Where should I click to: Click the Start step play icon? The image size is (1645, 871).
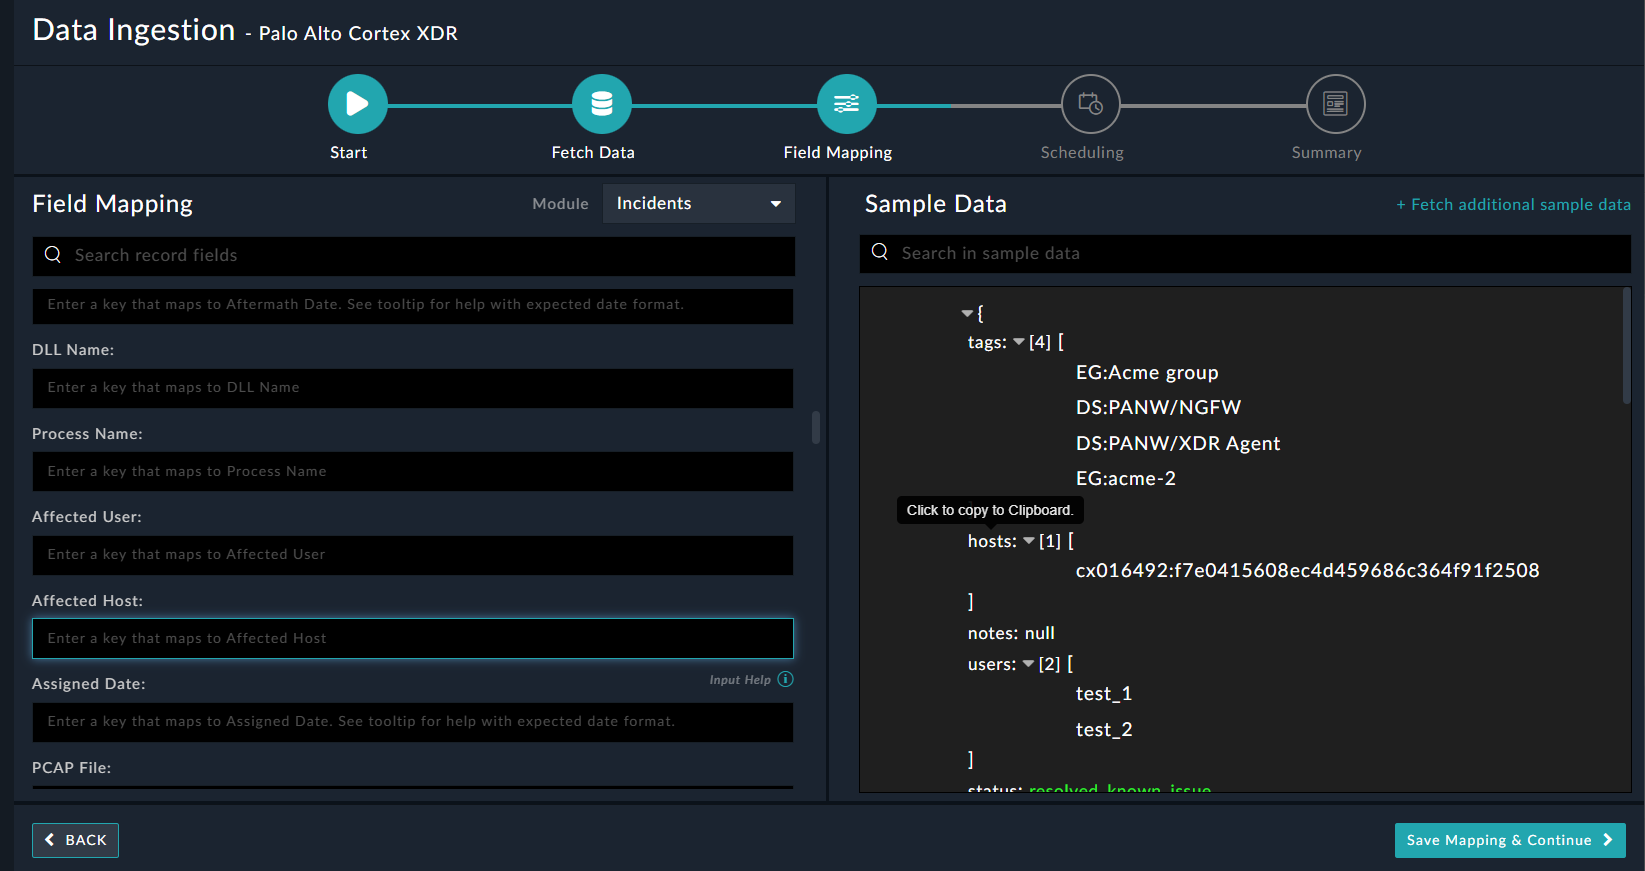357,104
